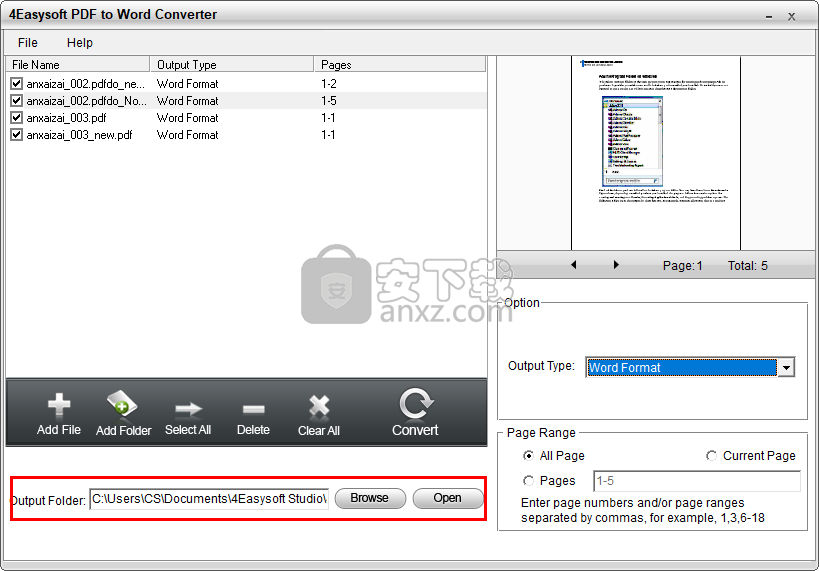The height and width of the screenshot is (571, 819).
Task: Select the All Page radio button
Action: (529, 456)
